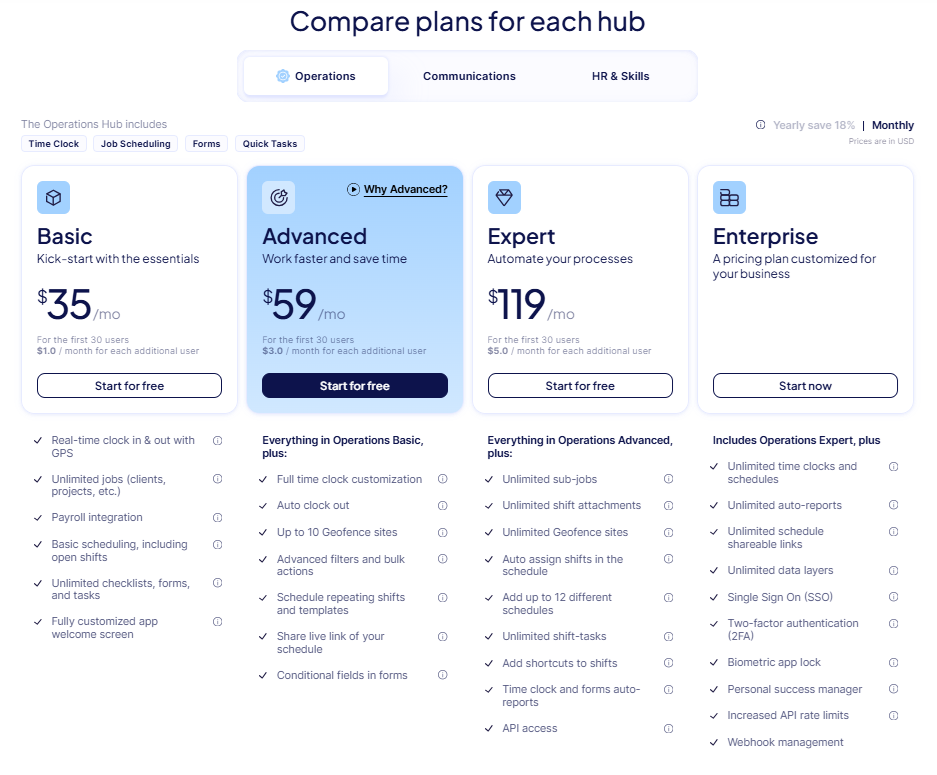Click info icon beside "Single Sign On (SSO)"
This screenshot has height=775, width=937.
pos(893,597)
